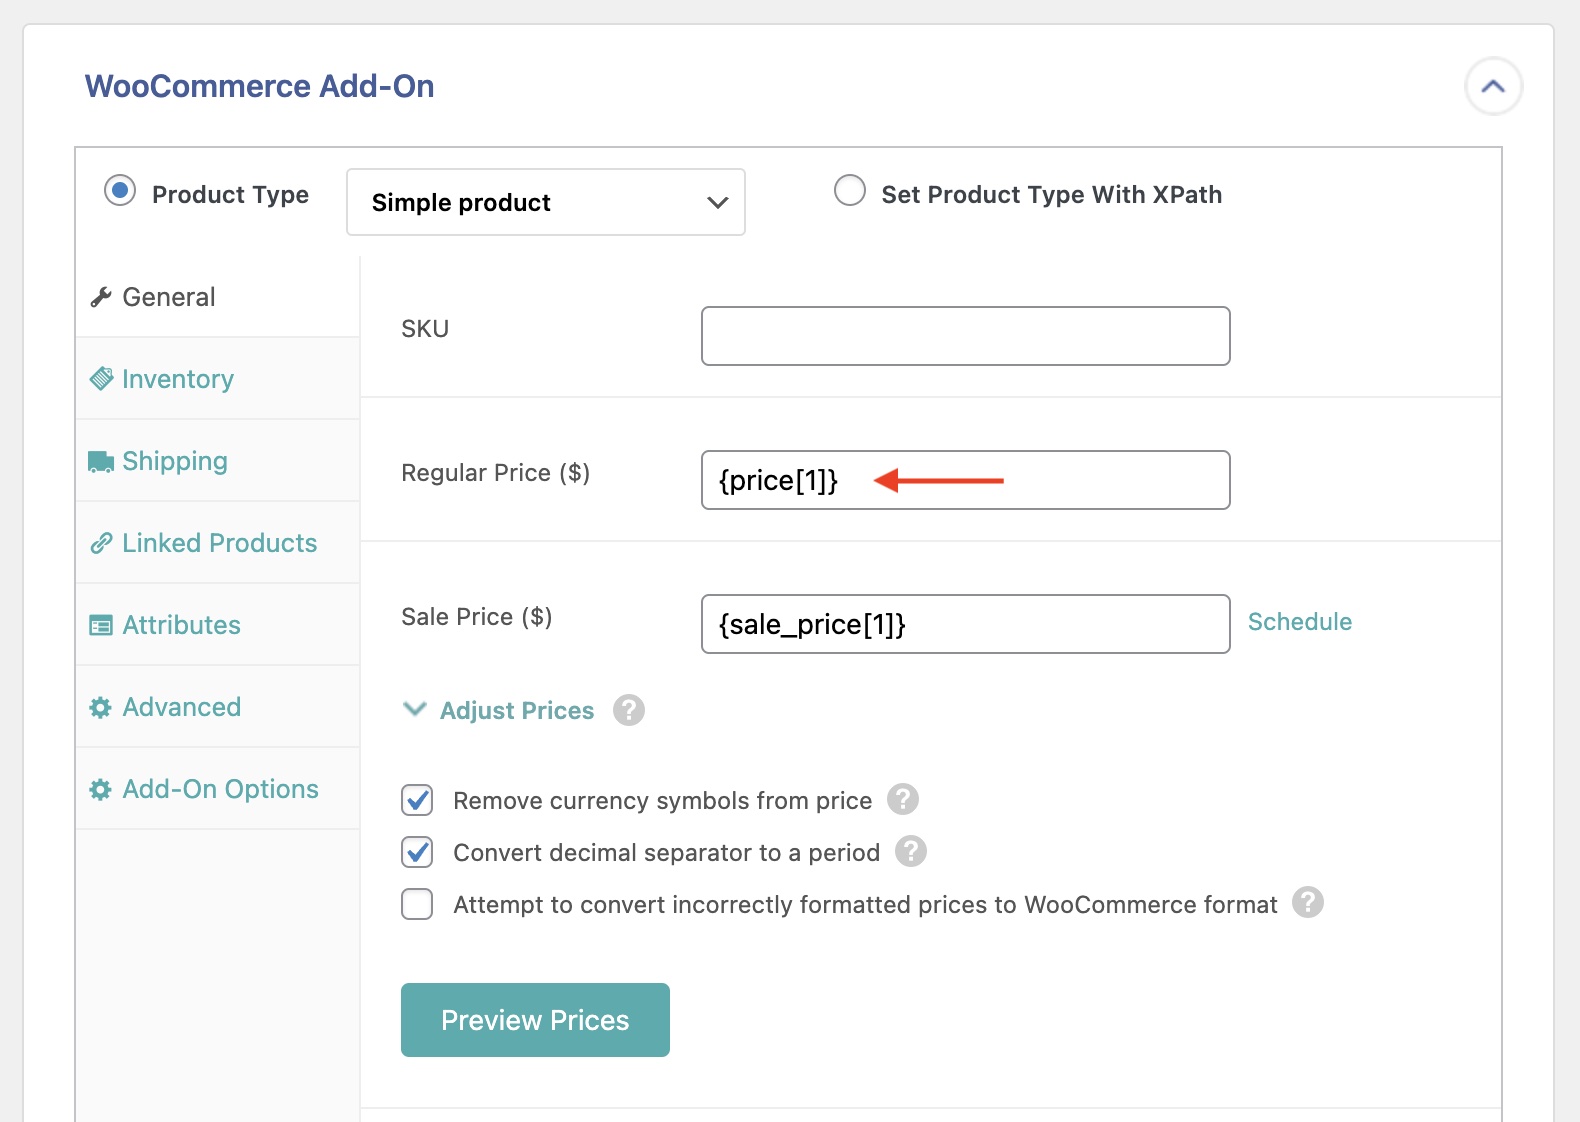The height and width of the screenshot is (1122, 1580).
Task: Click the SKU label
Action: point(425,329)
